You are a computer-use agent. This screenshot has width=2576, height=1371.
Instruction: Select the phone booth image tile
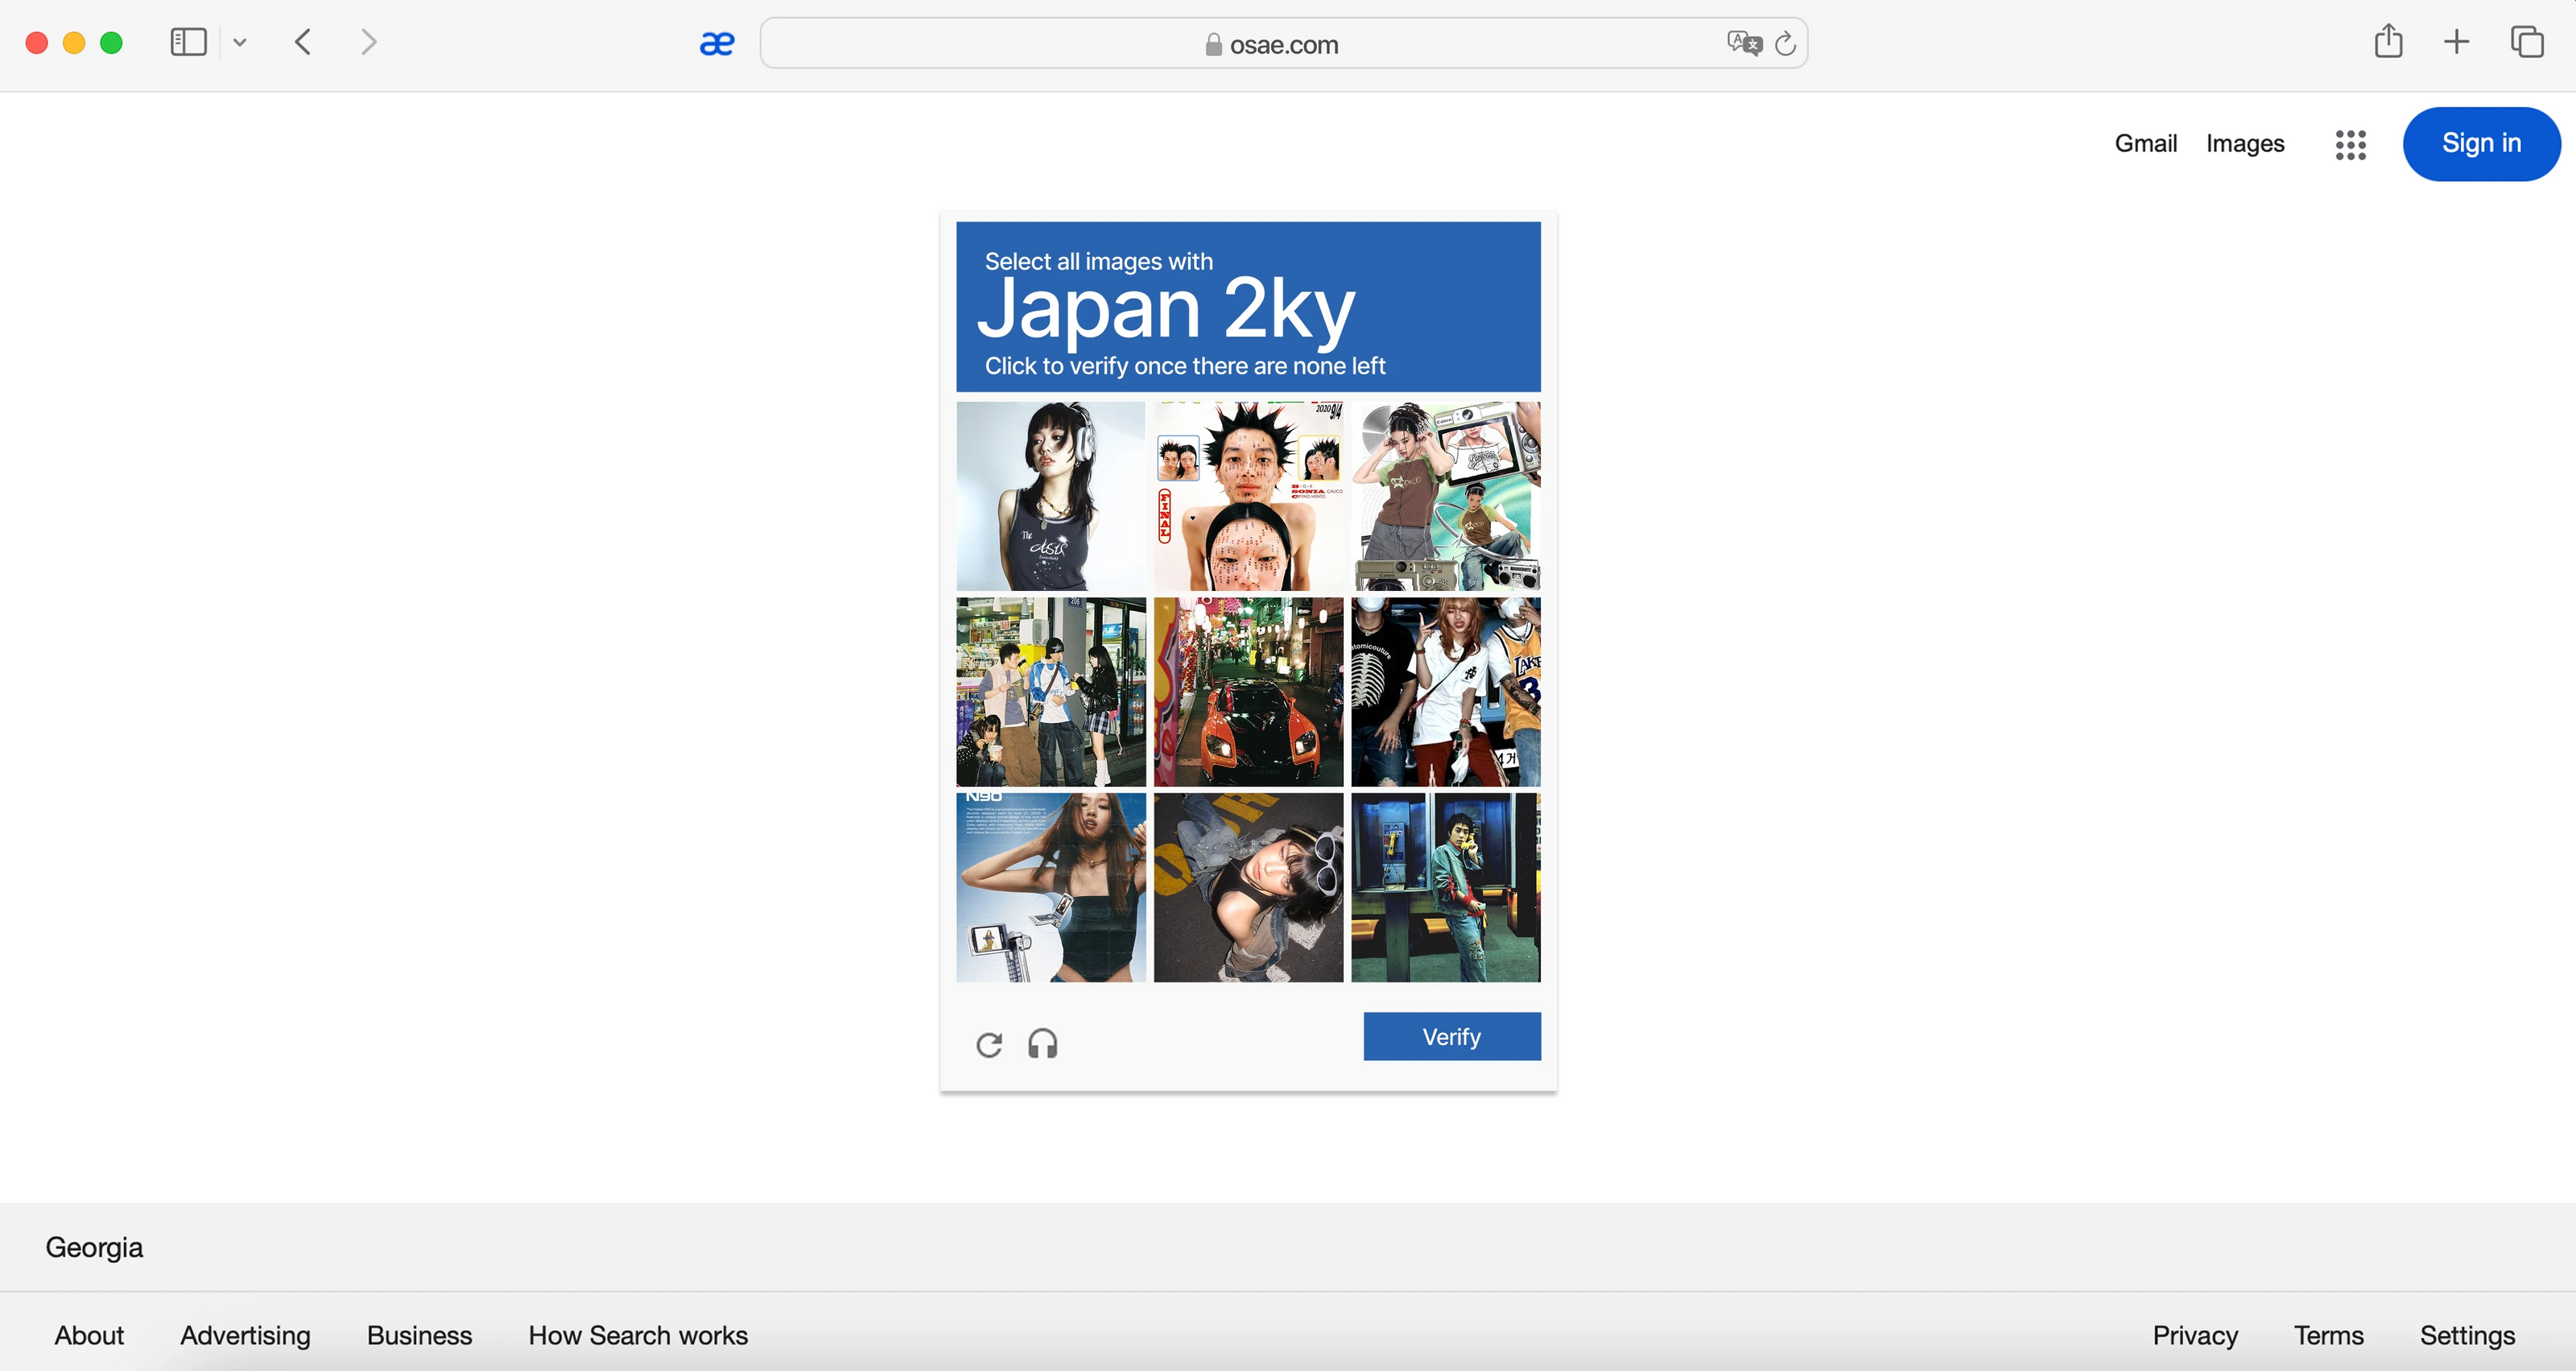pyautogui.click(x=1445, y=888)
